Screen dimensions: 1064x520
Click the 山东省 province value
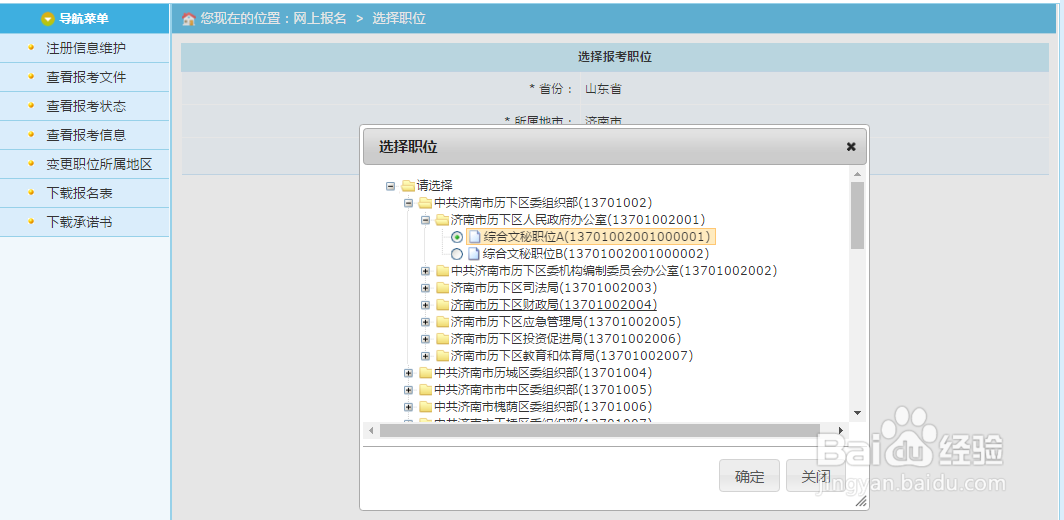603,89
